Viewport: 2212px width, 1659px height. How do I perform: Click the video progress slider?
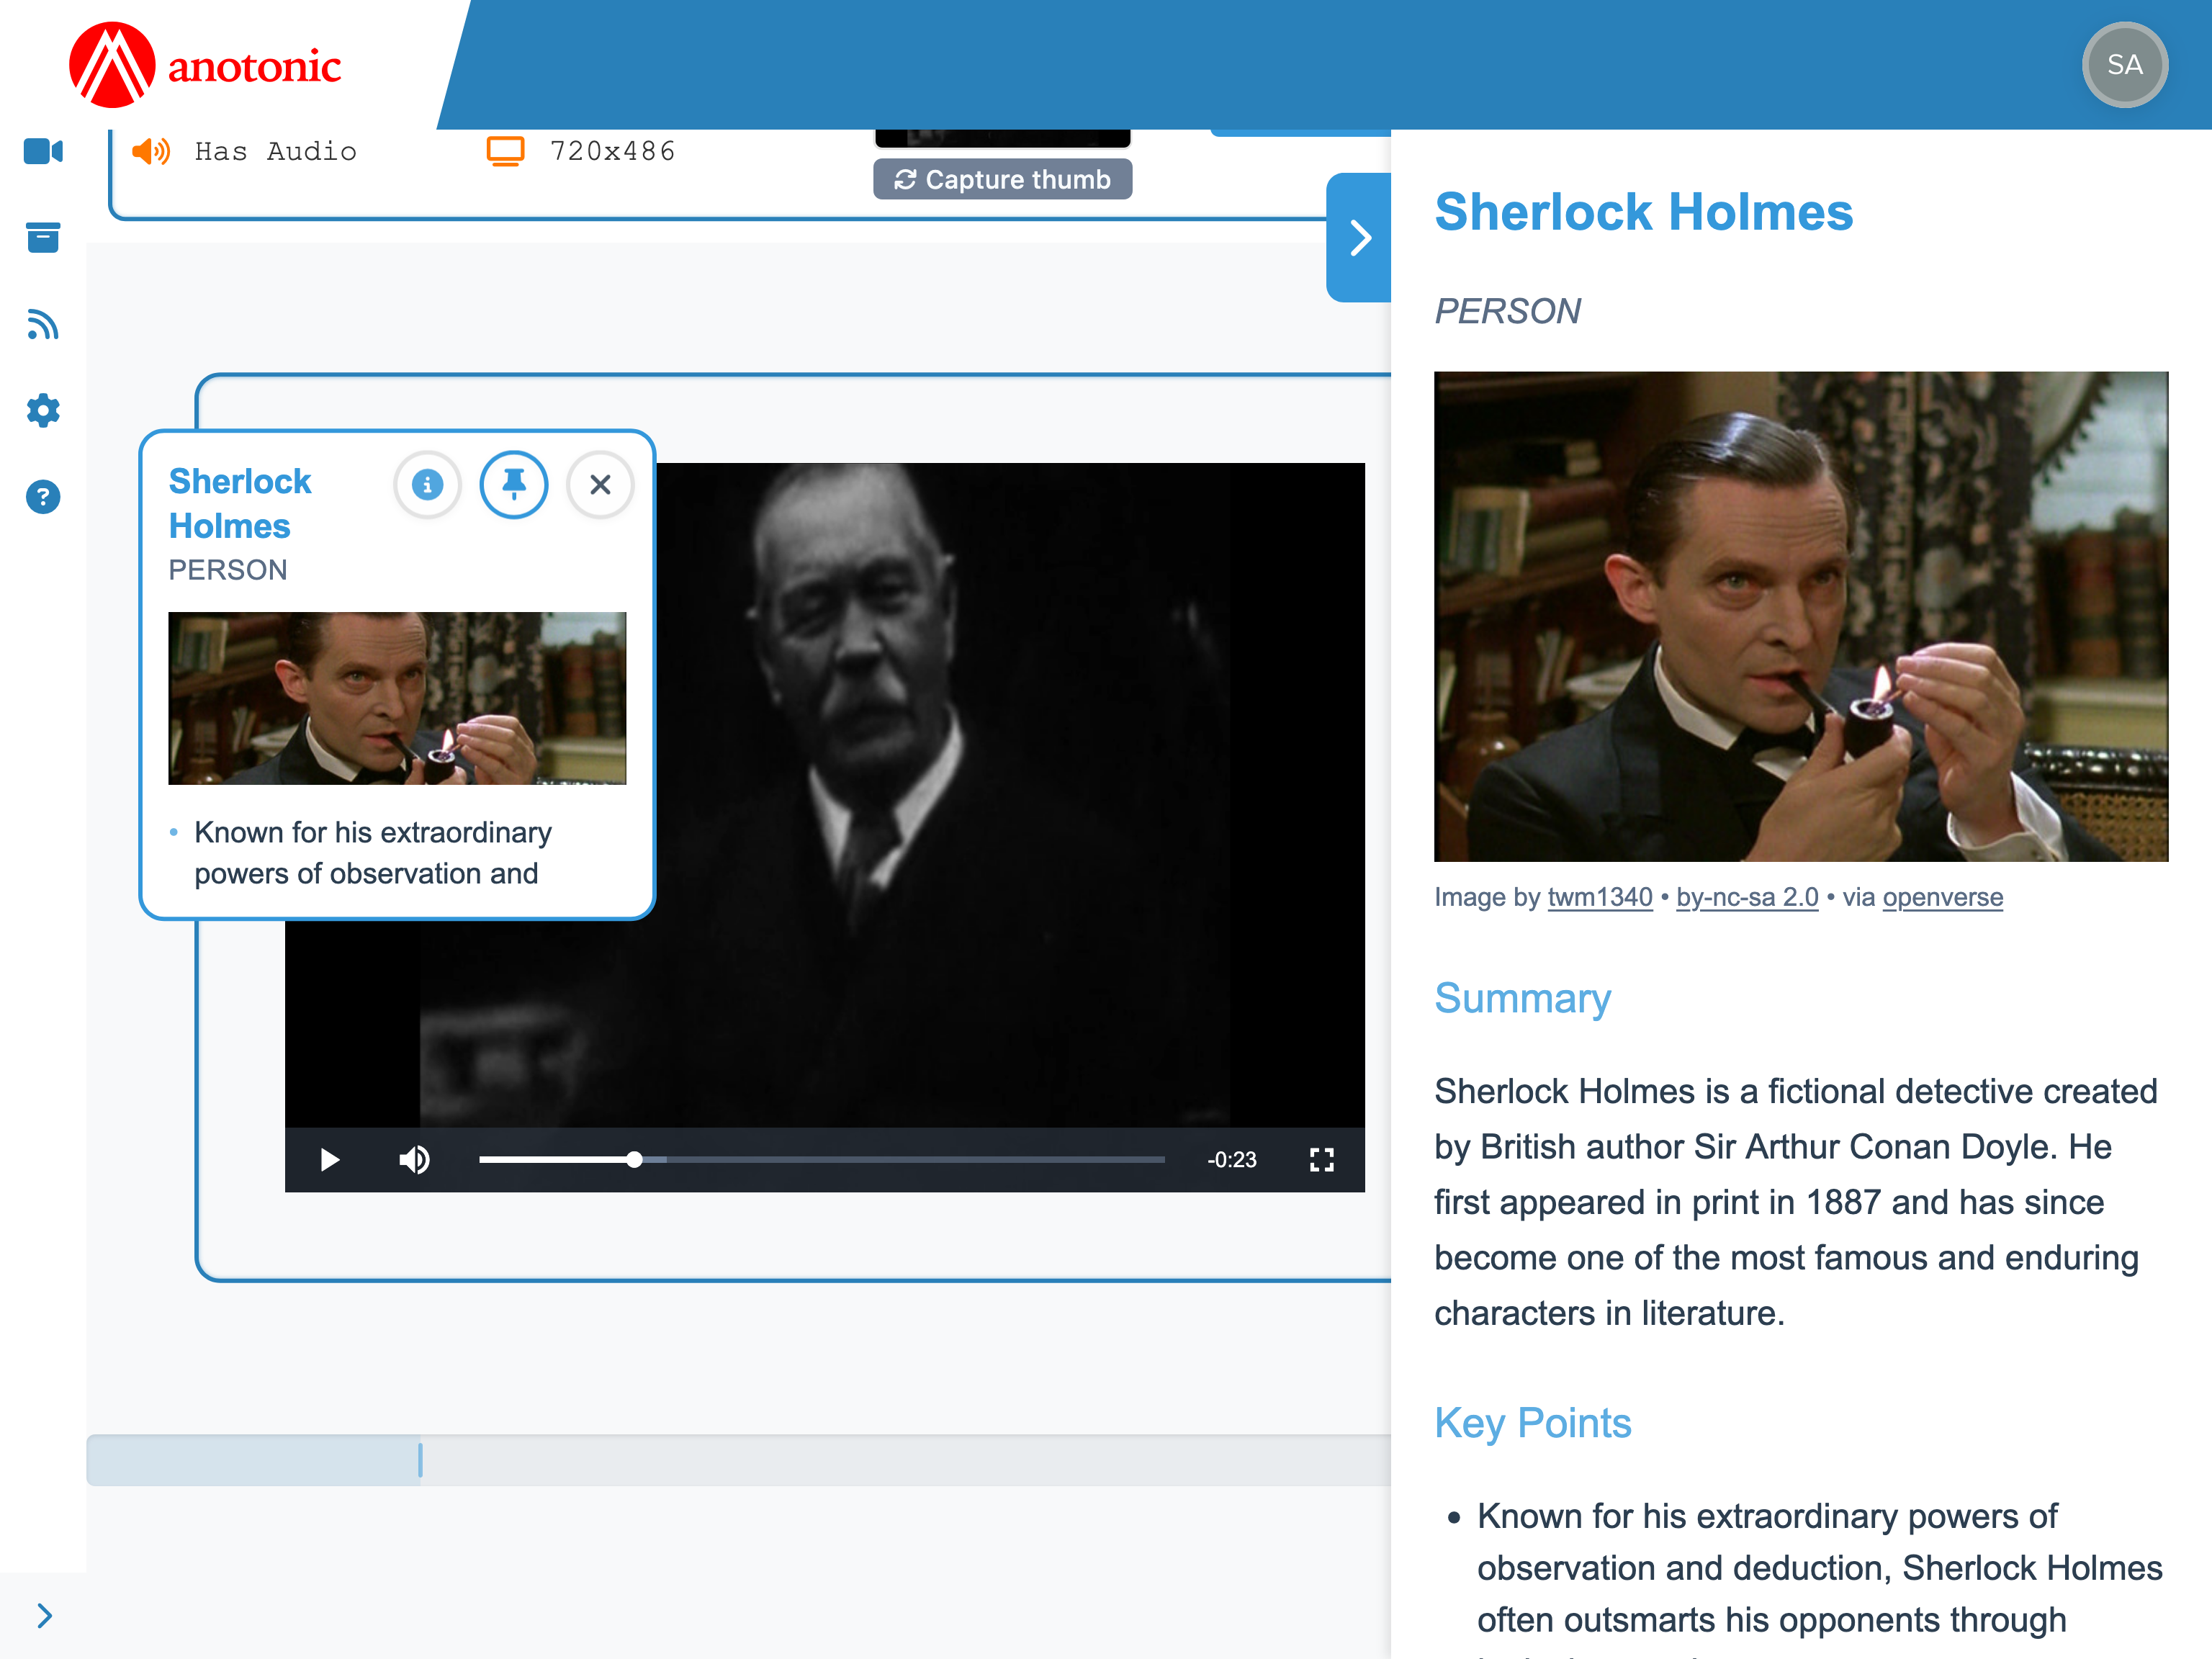[x=822, y=1160]
